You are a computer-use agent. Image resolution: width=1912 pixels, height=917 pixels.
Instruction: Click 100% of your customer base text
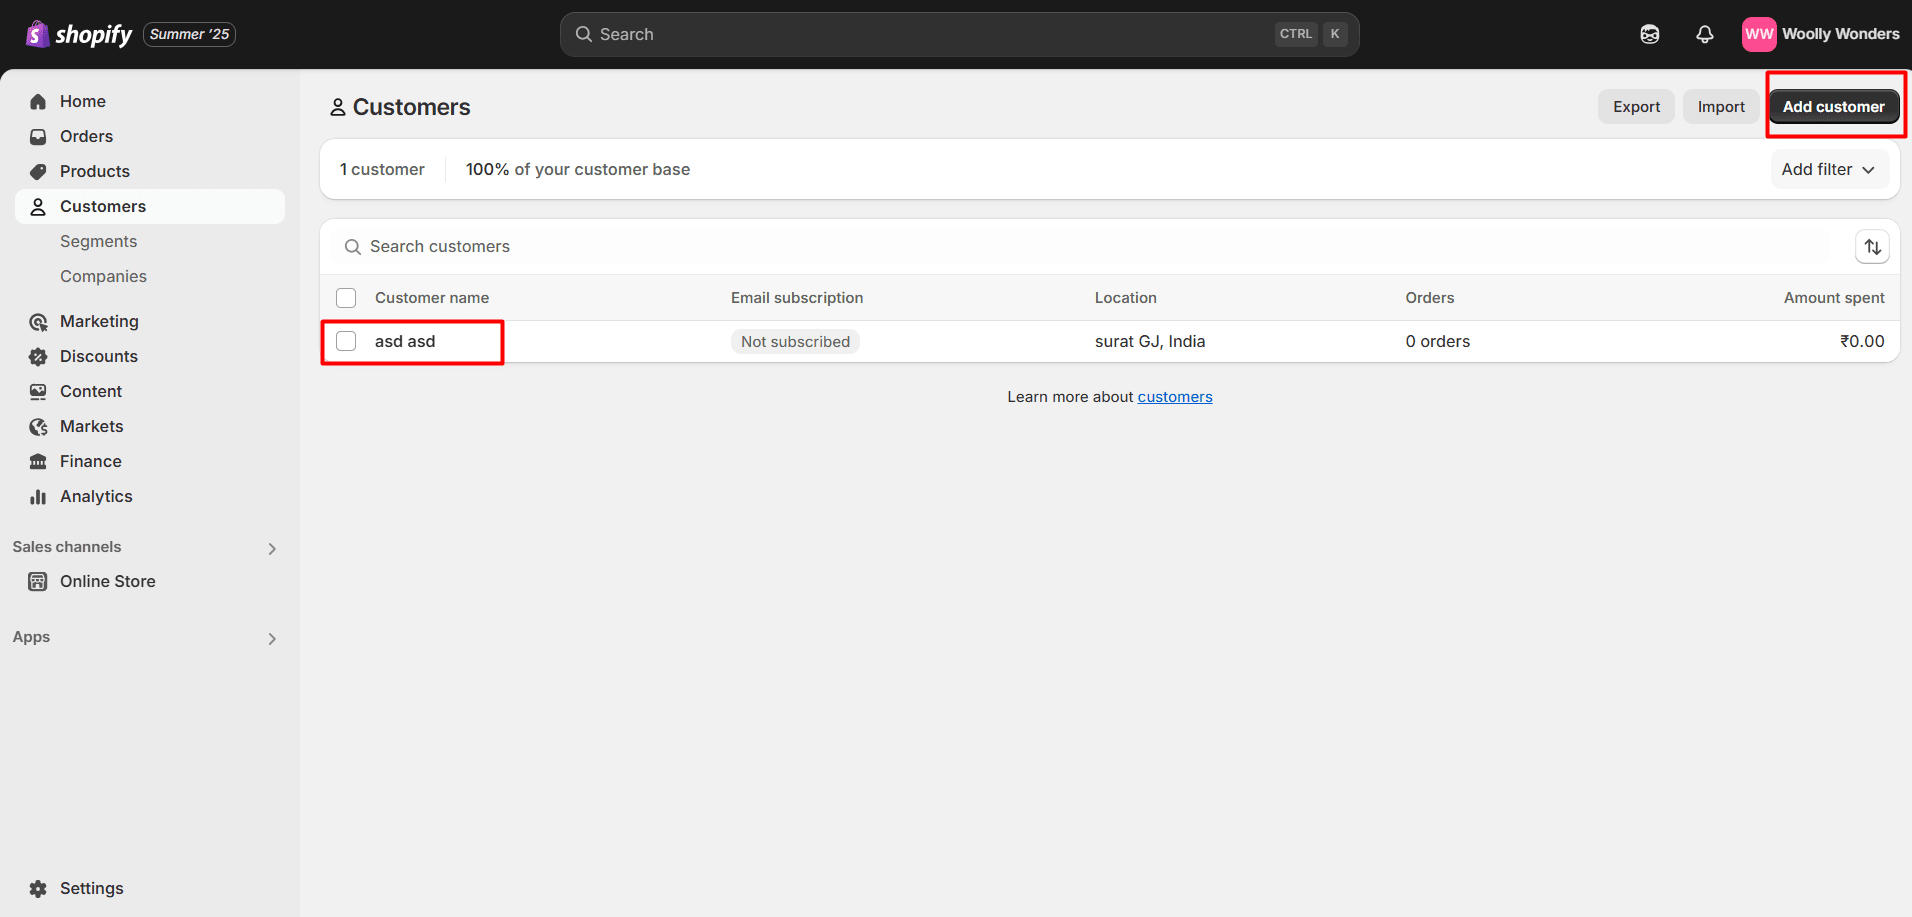pos(578,169)
